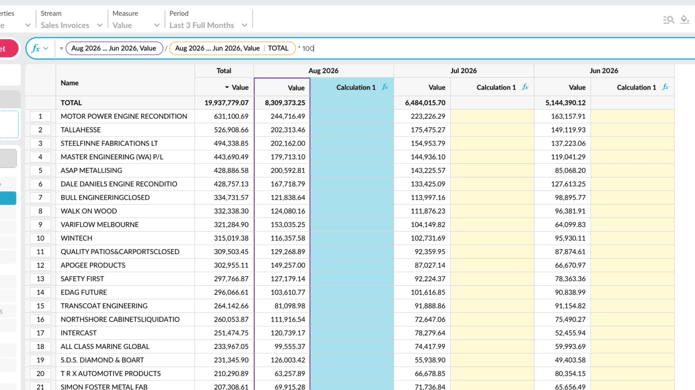Select row MOTOR POWER ENGINE RECONDITION

click(x=124, y=116)
